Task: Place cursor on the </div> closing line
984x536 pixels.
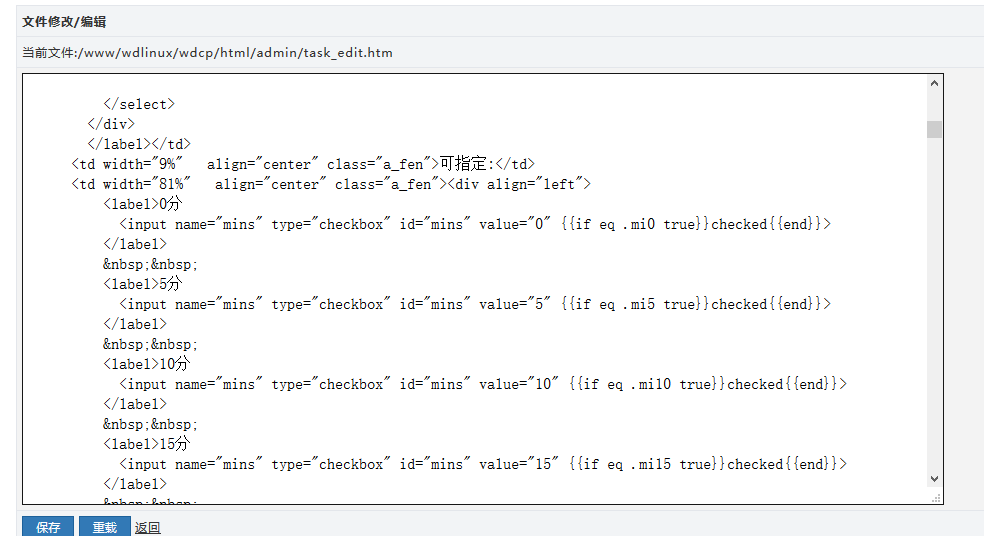Action: click(x=111, y=124)
